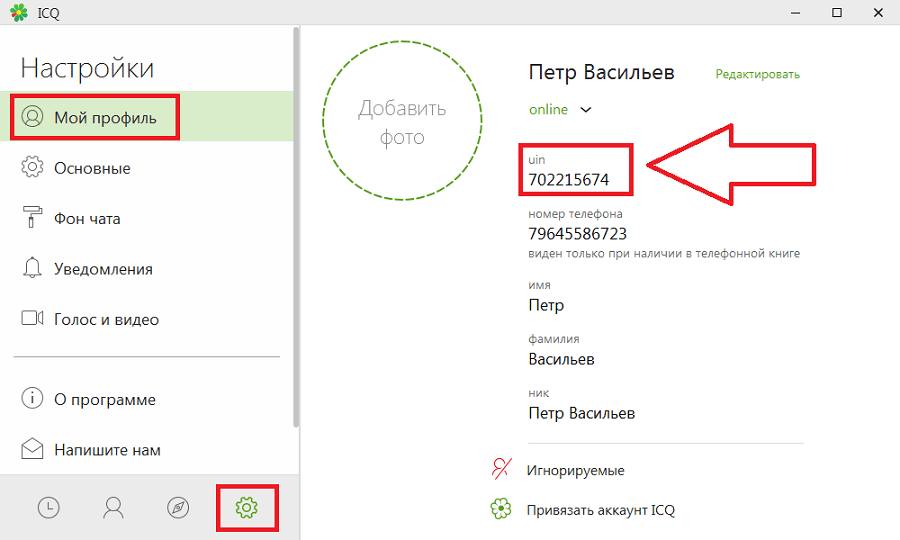Click the paint roller icon for Фон чата

coord(32,217)
